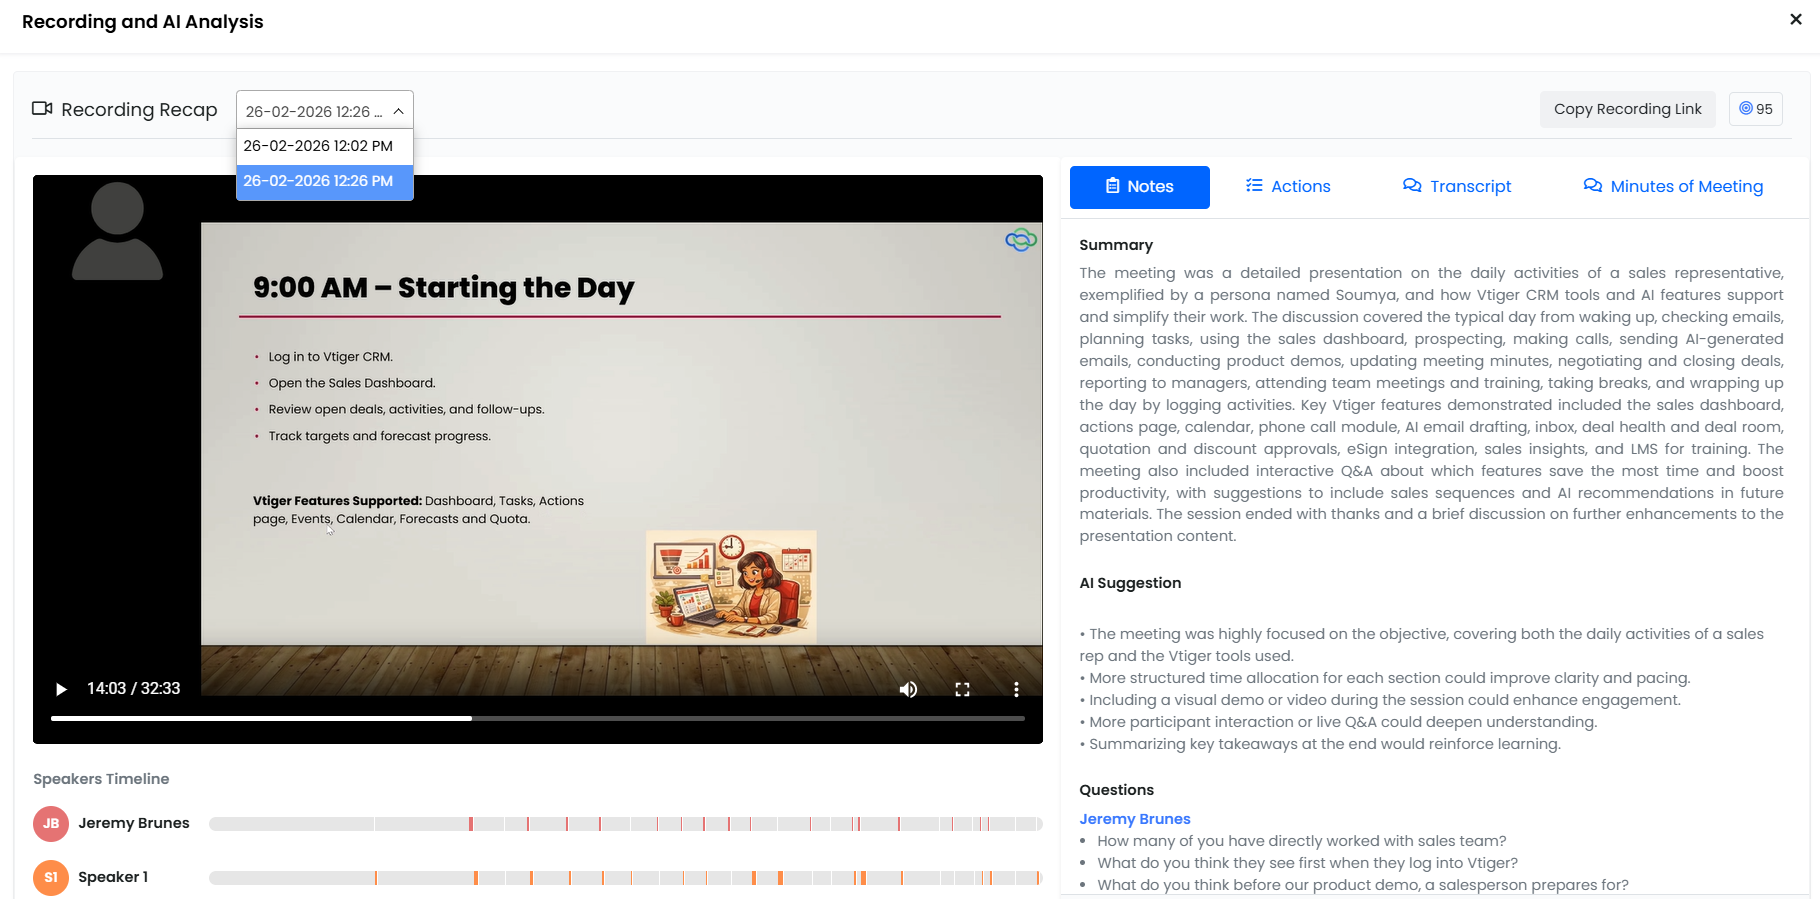Seek on the video progress bar
The width and height of the screenshot is (1820, 899).
point(700,718)
